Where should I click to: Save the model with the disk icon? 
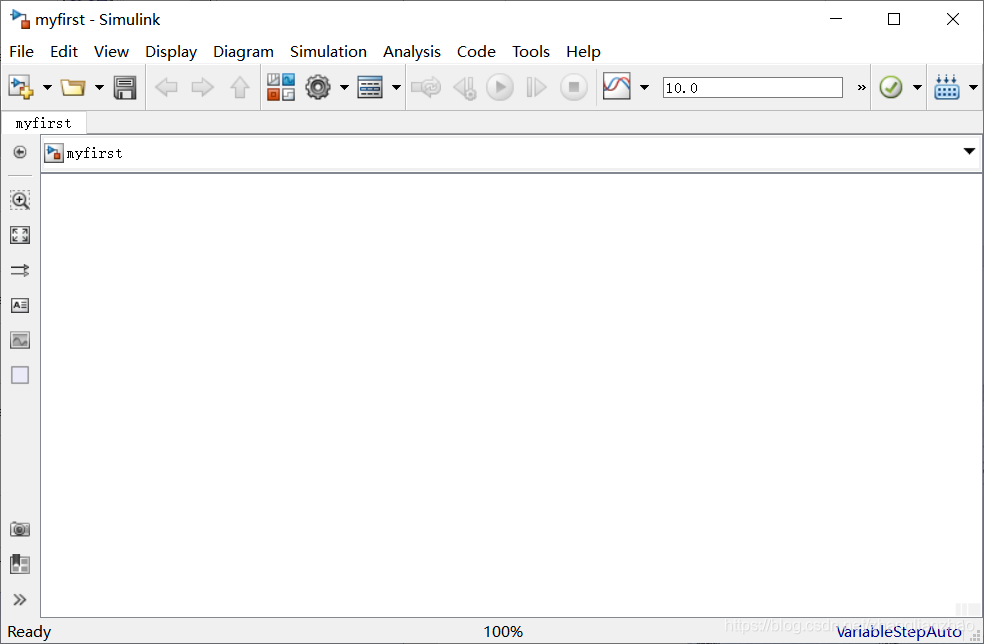click(125, 87)
